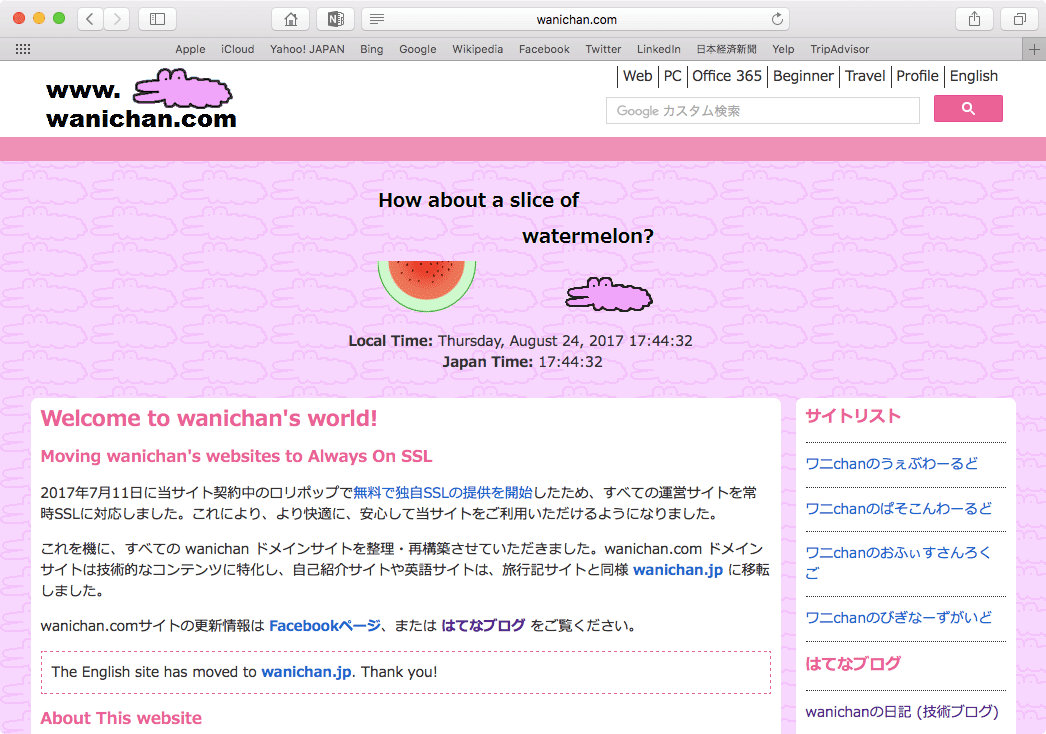The width and height of the screenshot is (1046, 734).
Task: Show the Safari sidebar
Action: [x=157, y=19]
